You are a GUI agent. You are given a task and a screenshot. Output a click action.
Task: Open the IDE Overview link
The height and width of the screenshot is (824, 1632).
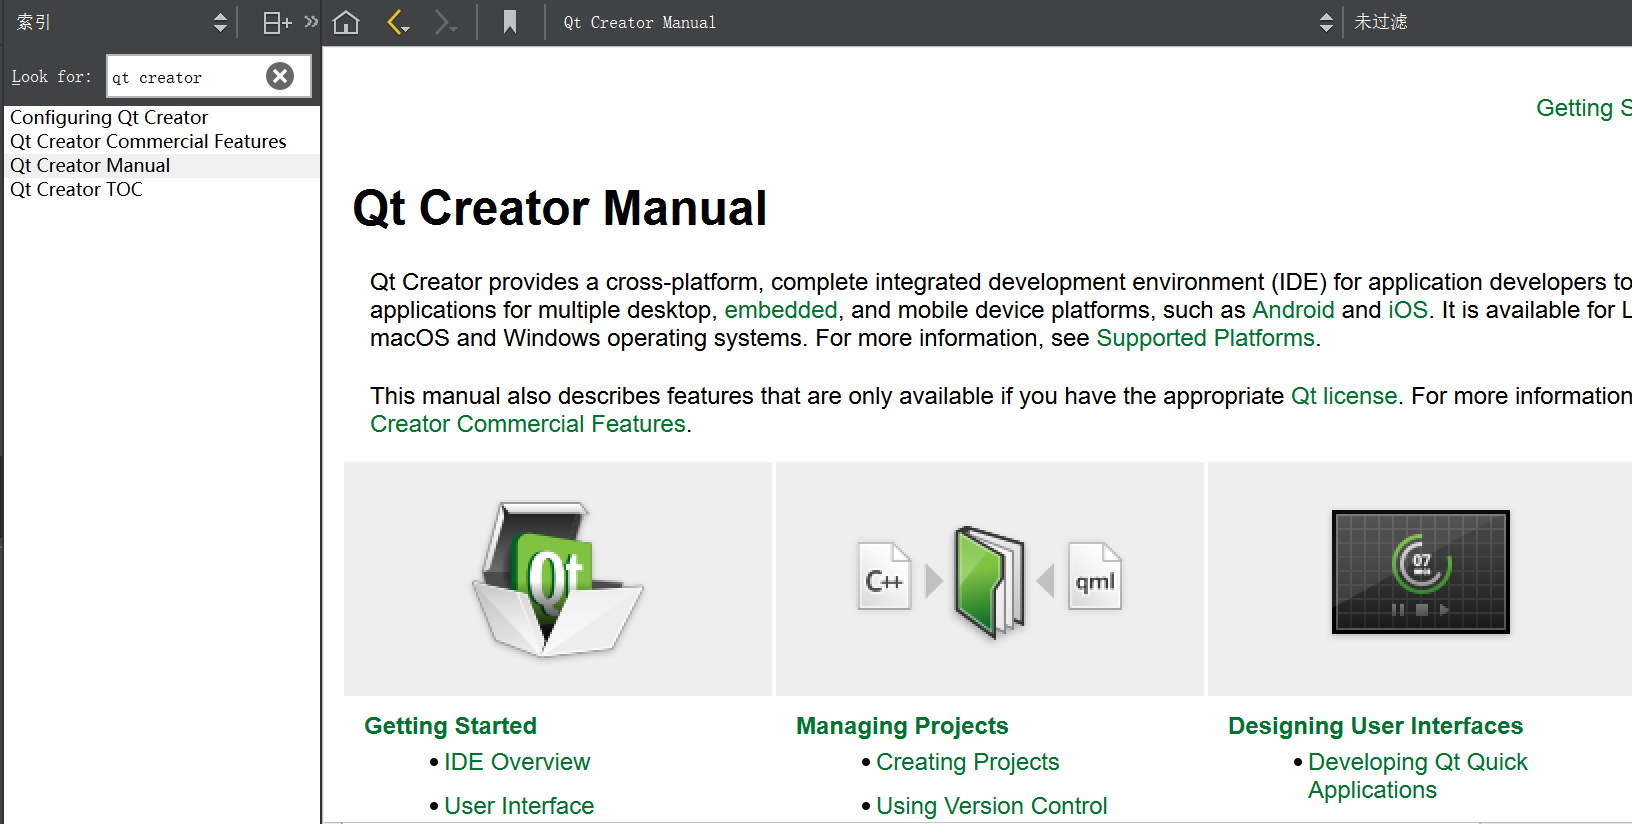[x=517, y=762]
